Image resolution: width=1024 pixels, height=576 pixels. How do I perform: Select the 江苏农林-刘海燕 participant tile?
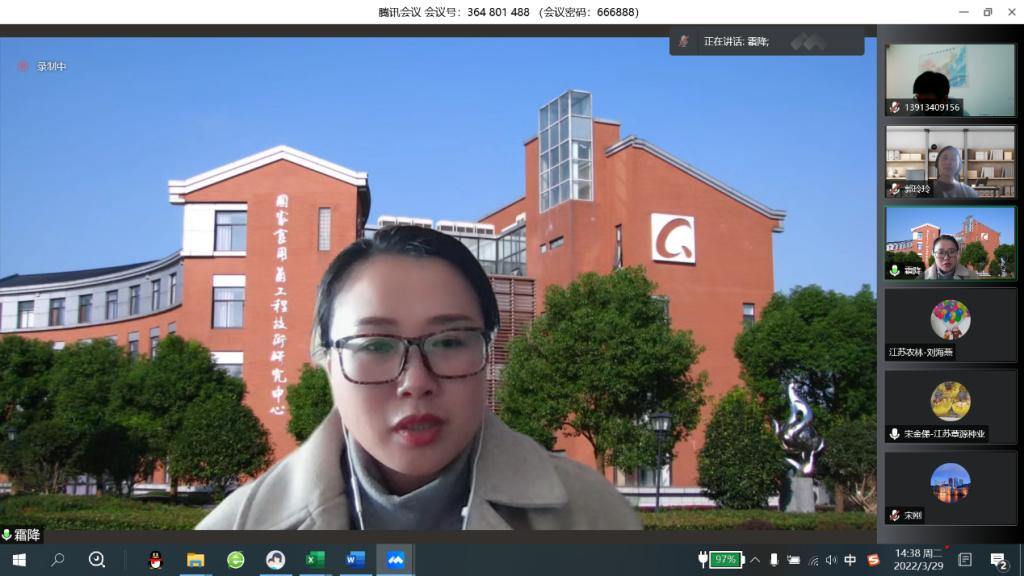[950, 325]
